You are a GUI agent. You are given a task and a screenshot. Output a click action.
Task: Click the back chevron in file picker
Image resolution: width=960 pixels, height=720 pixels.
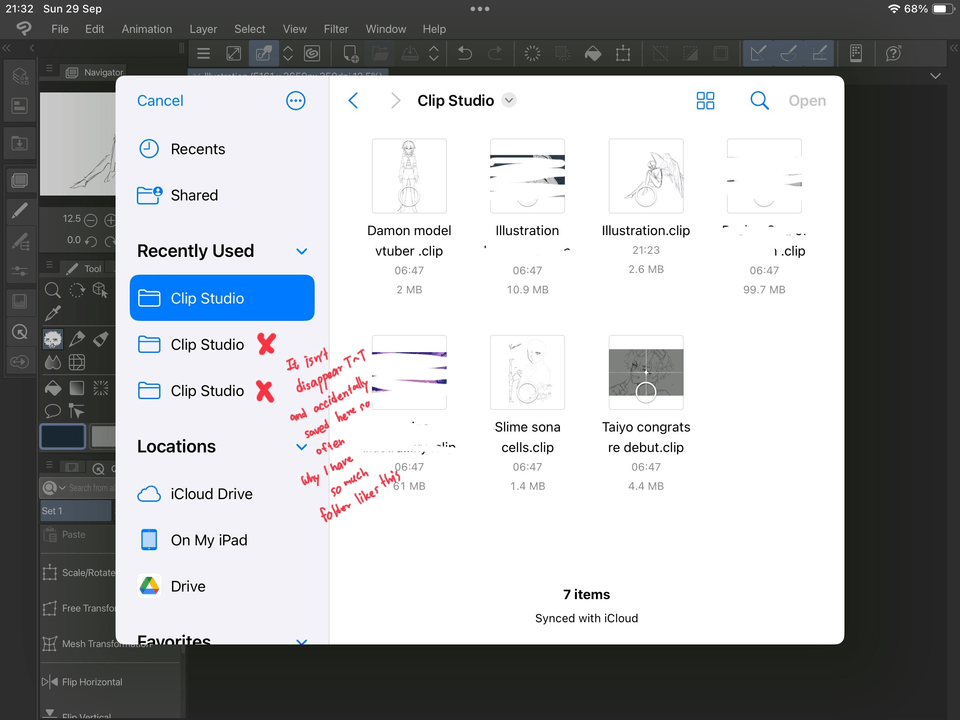point(353,101)
